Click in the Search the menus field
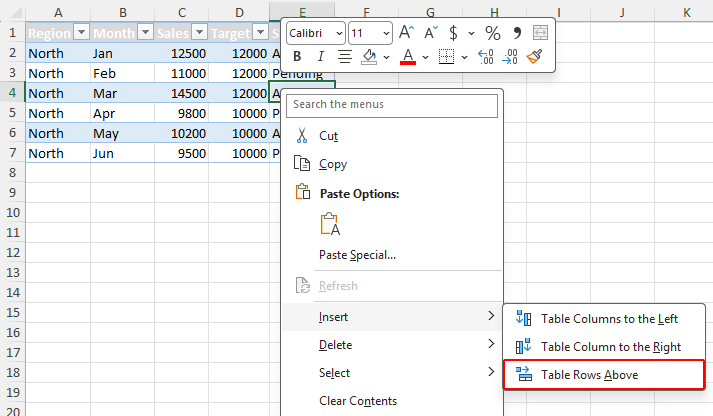 [x=392, y=105]
